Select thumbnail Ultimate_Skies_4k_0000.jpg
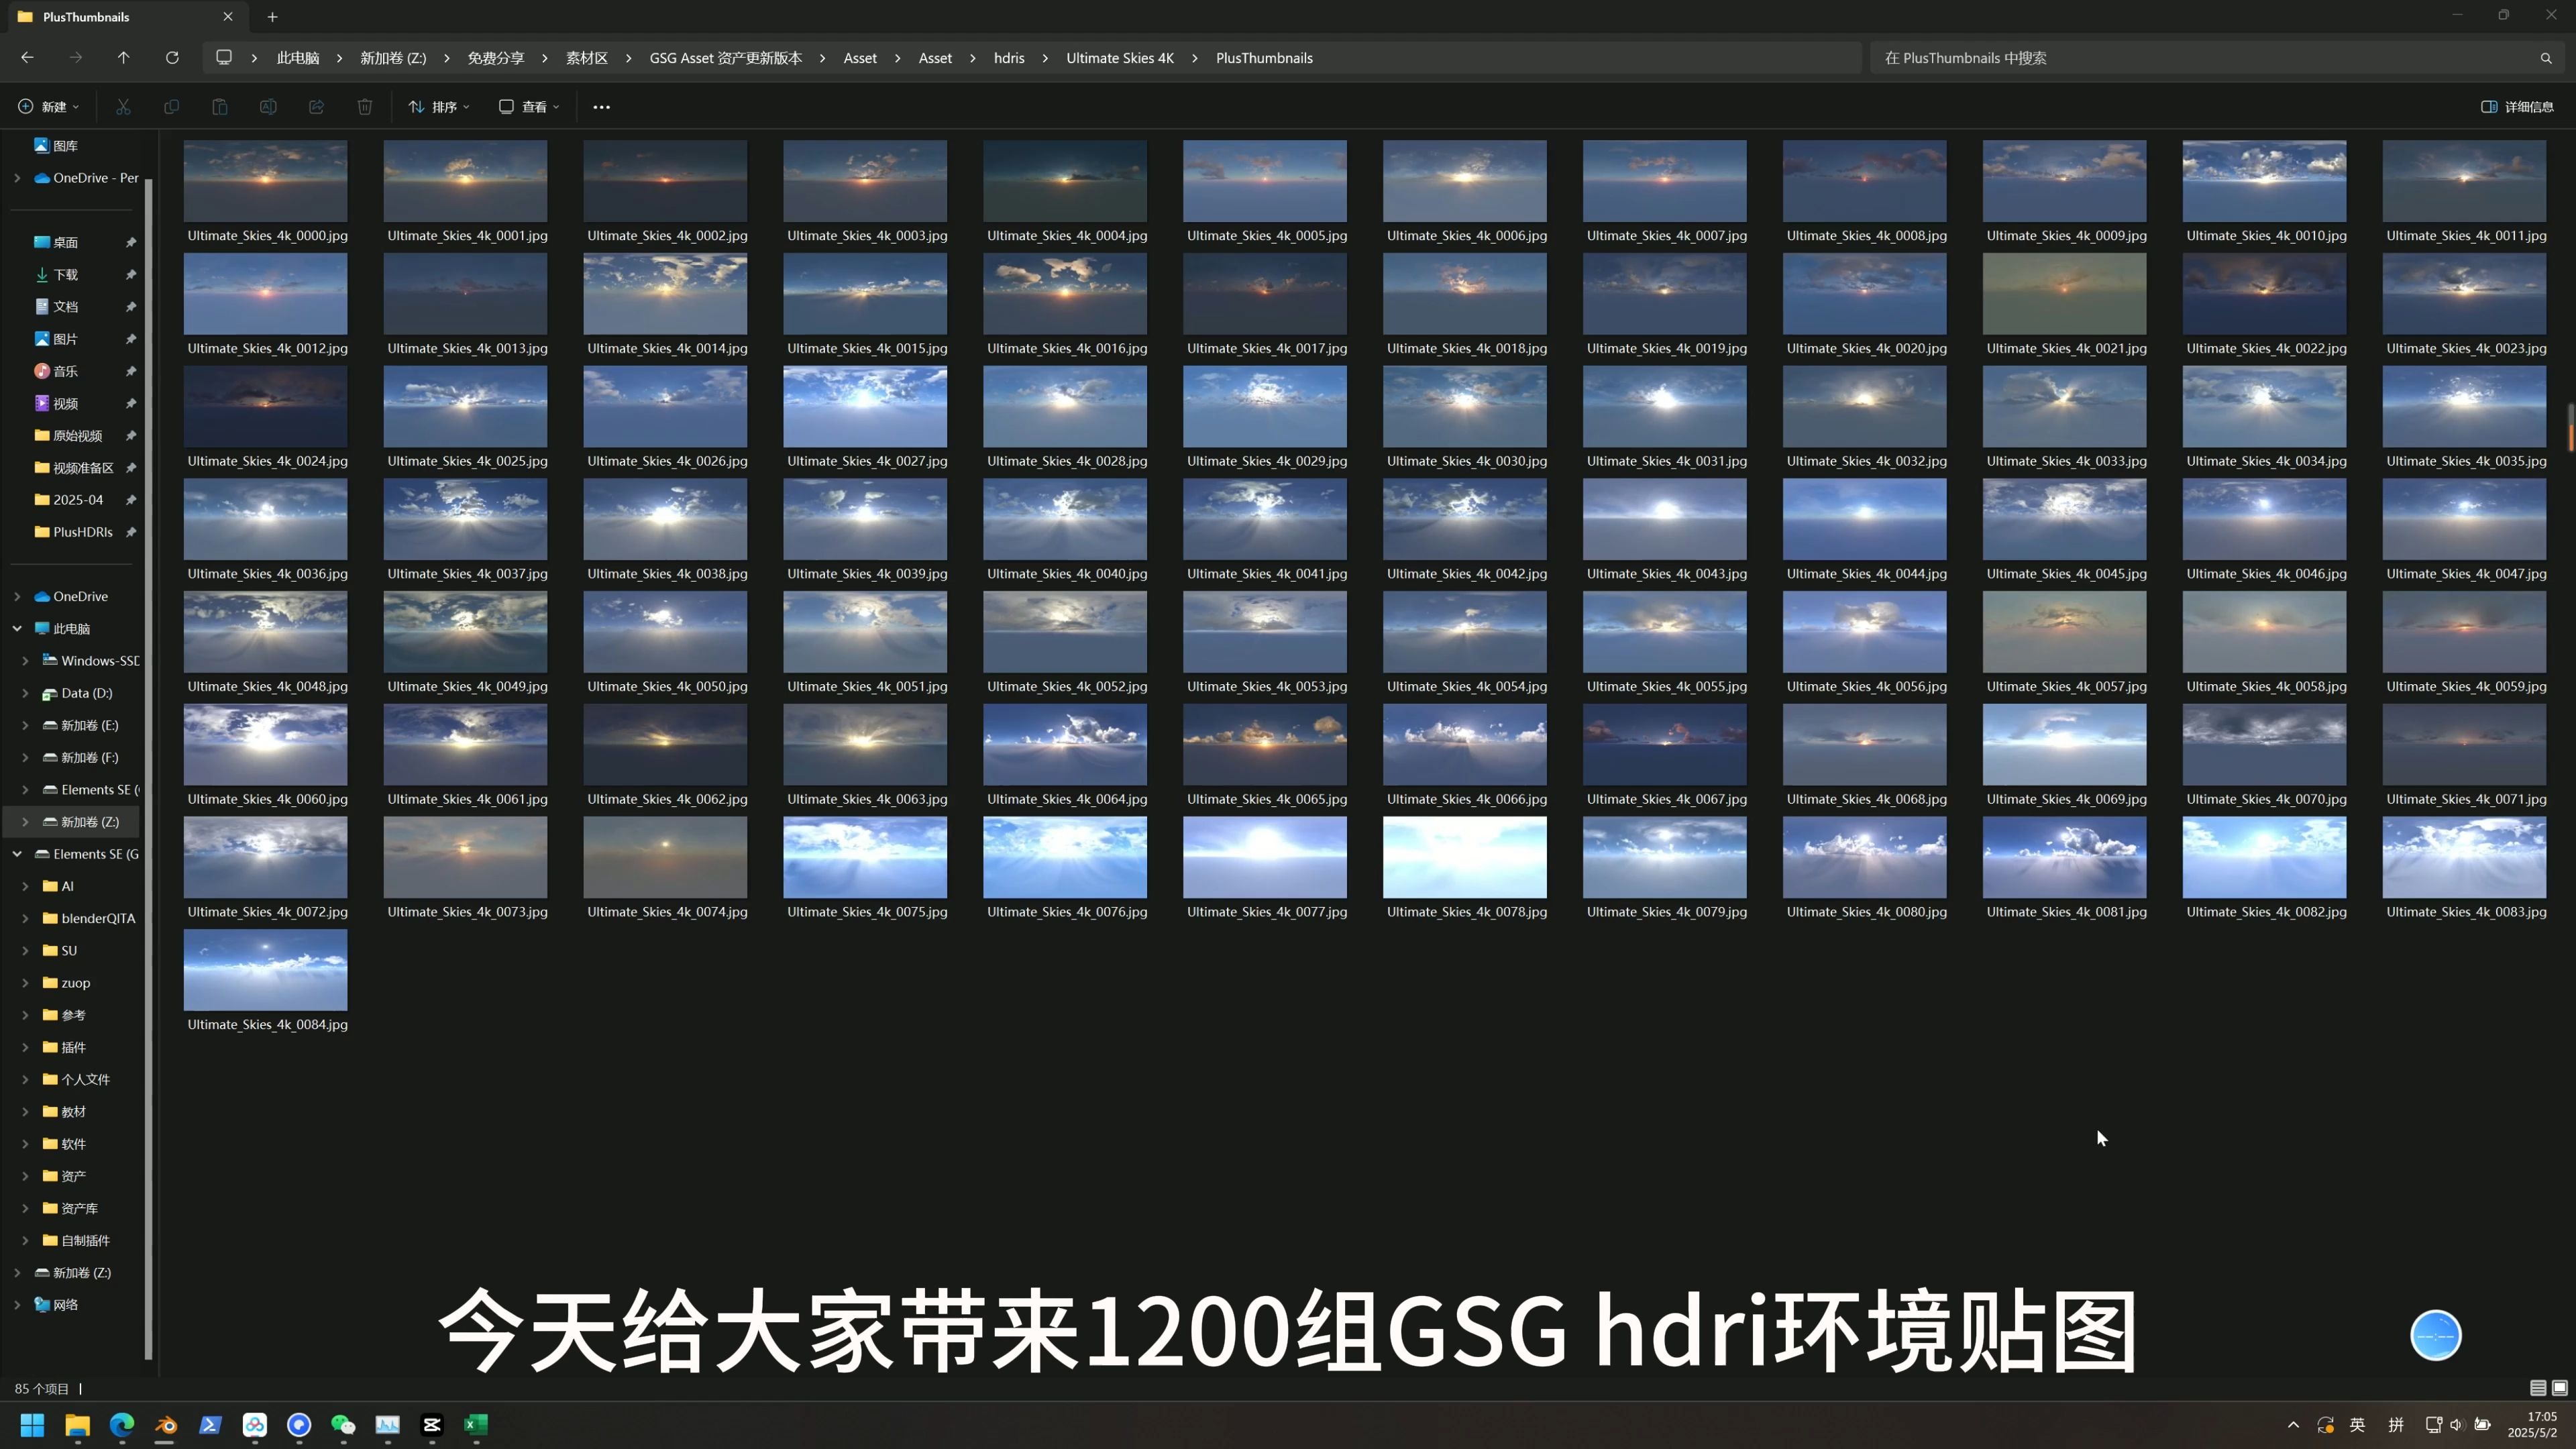The image size is (2576, 1449). tap(265, 181)
